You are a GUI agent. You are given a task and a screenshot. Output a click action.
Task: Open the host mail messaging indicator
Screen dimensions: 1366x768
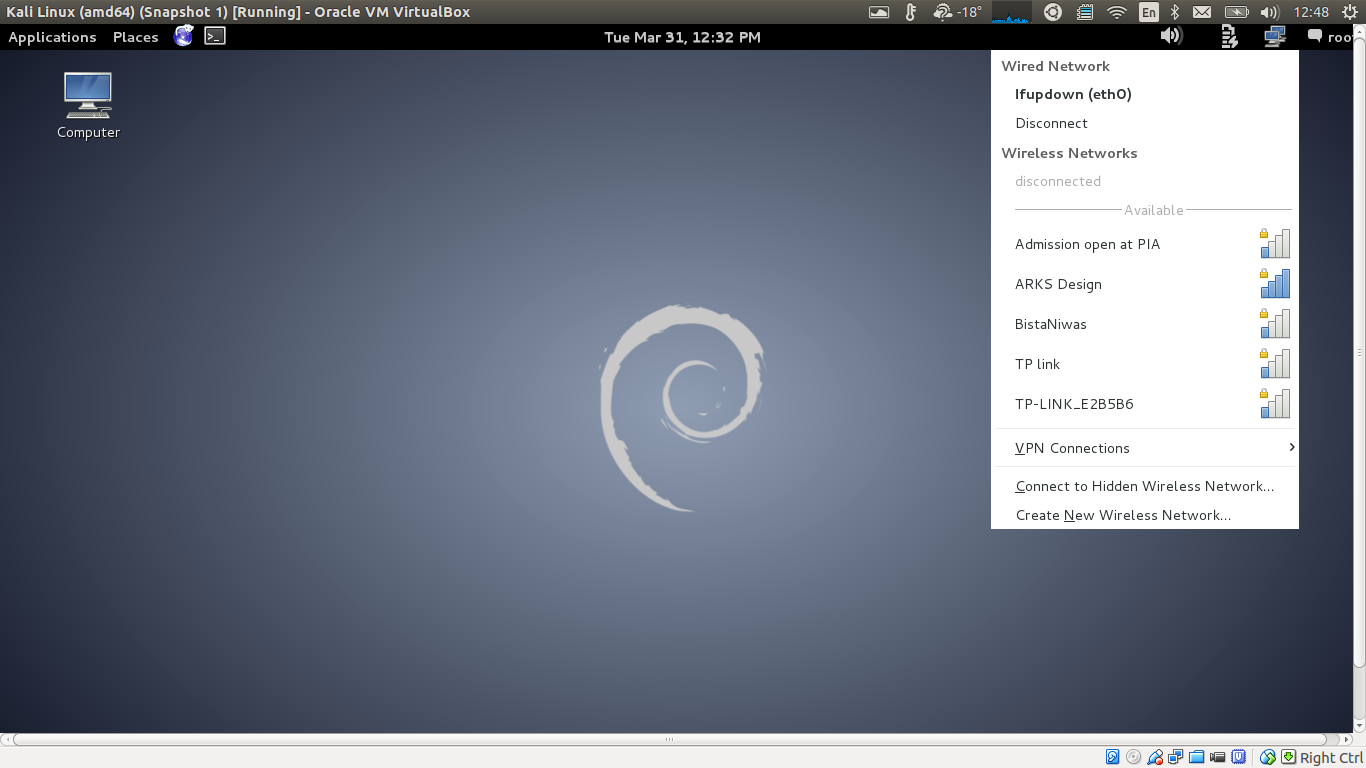click(x=1202, y=12)
